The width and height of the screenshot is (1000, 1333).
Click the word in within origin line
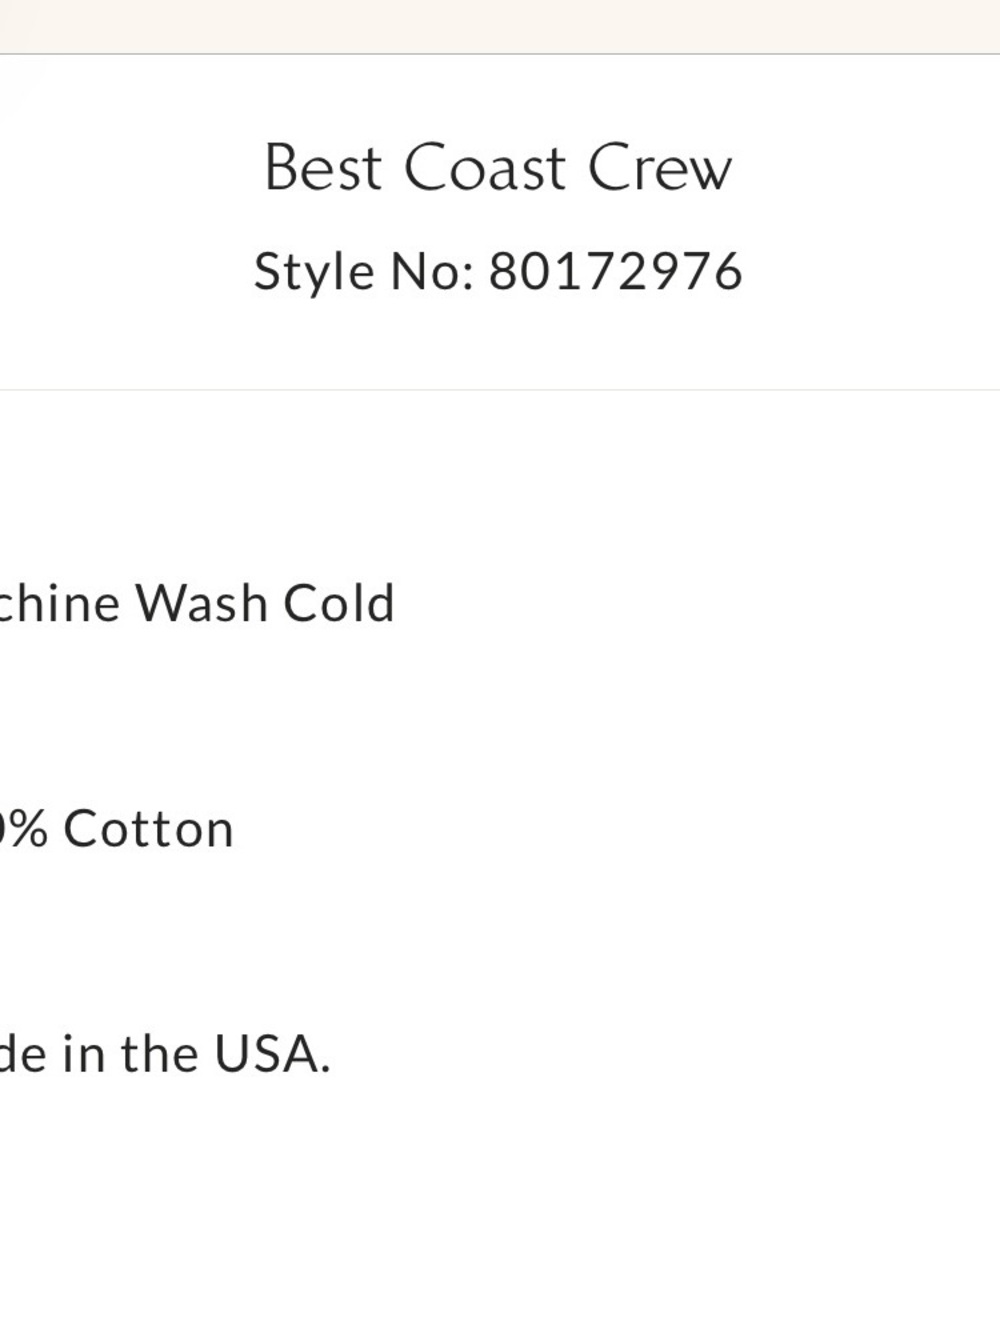[84, 1053]
